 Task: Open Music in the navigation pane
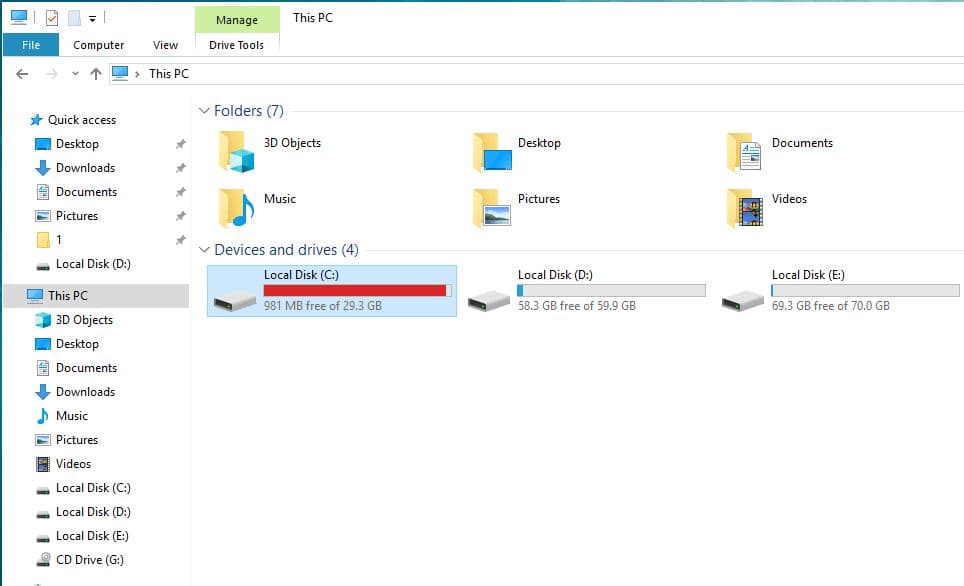71,416
